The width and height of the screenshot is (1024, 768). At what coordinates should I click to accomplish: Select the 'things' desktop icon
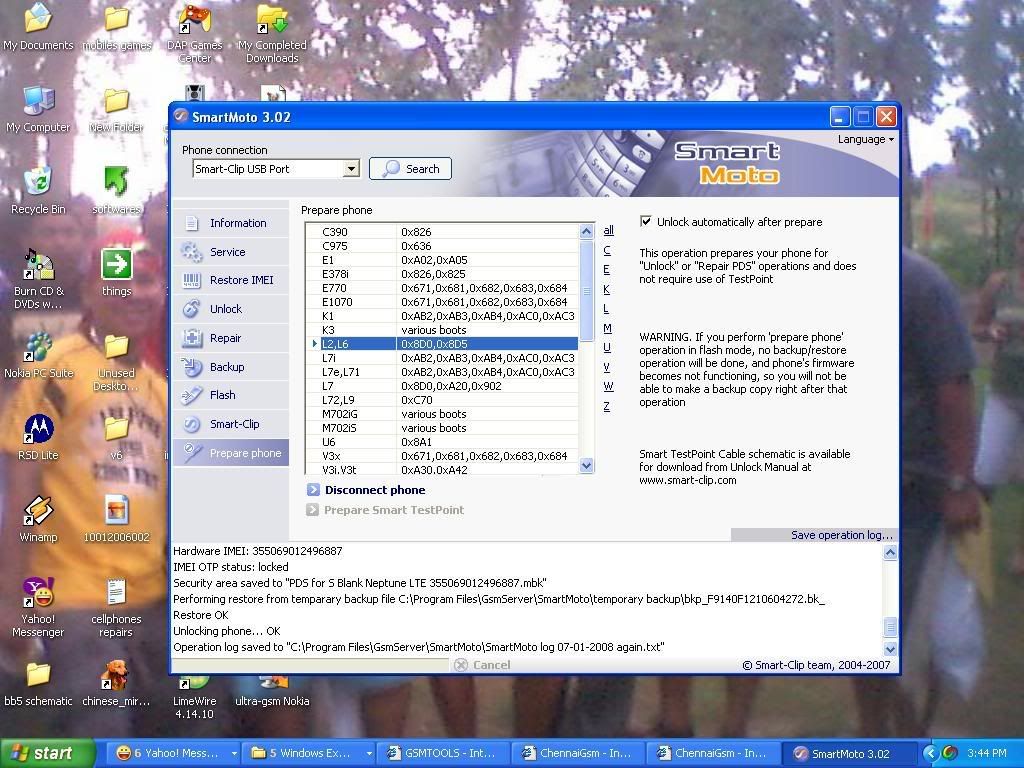pos(116,274)
